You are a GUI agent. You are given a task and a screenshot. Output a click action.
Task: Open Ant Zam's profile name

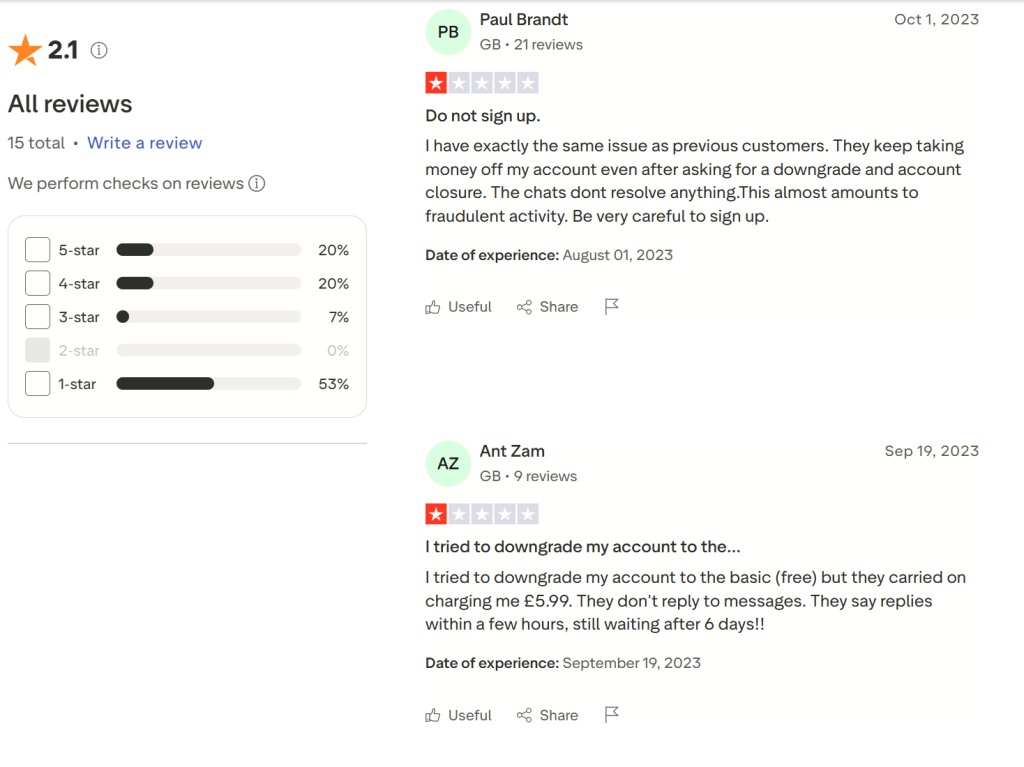(x=512, y=451)
